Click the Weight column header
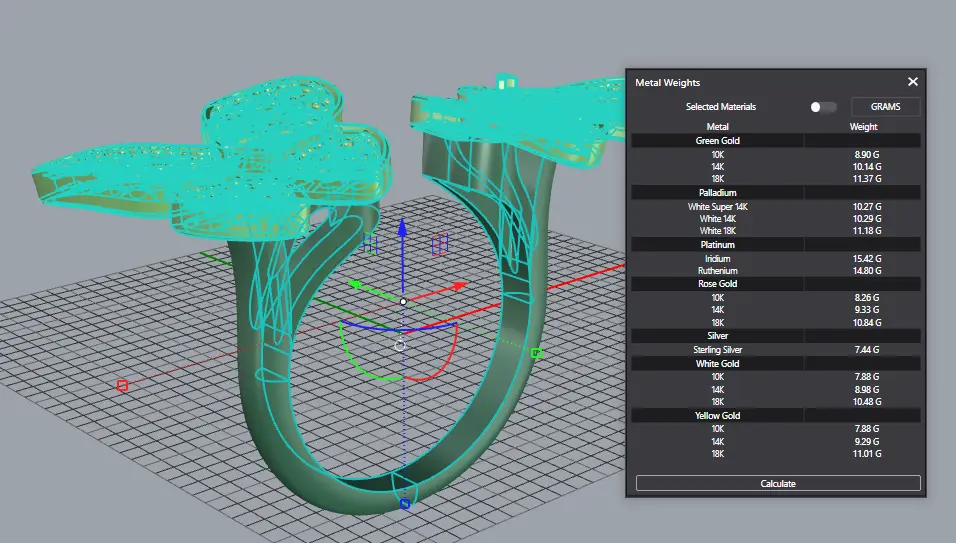Viewport: 956px width, 543px height. (863, 127)
